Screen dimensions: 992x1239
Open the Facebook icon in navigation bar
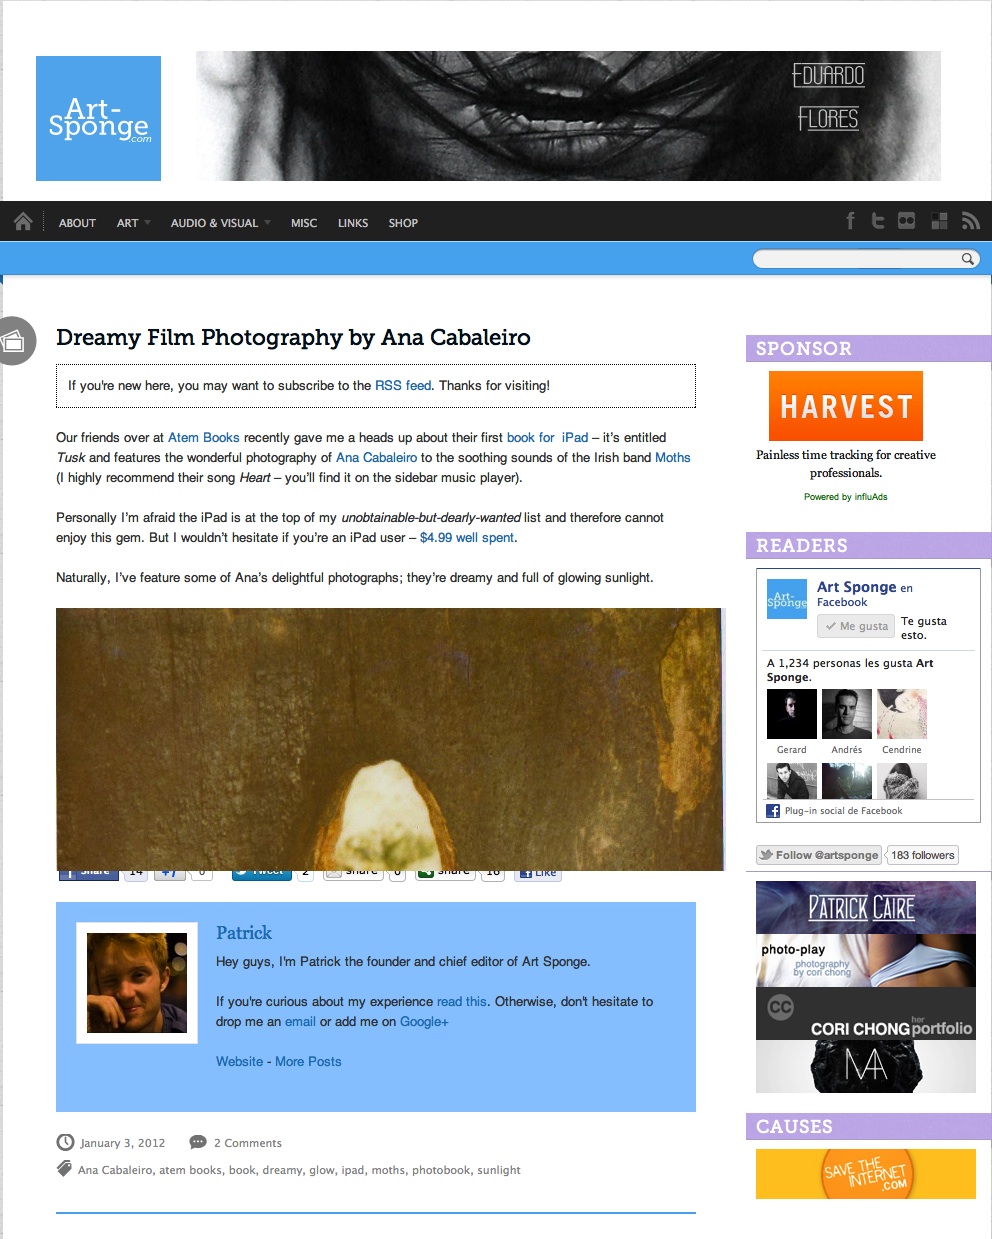click(x=850, y=221)
